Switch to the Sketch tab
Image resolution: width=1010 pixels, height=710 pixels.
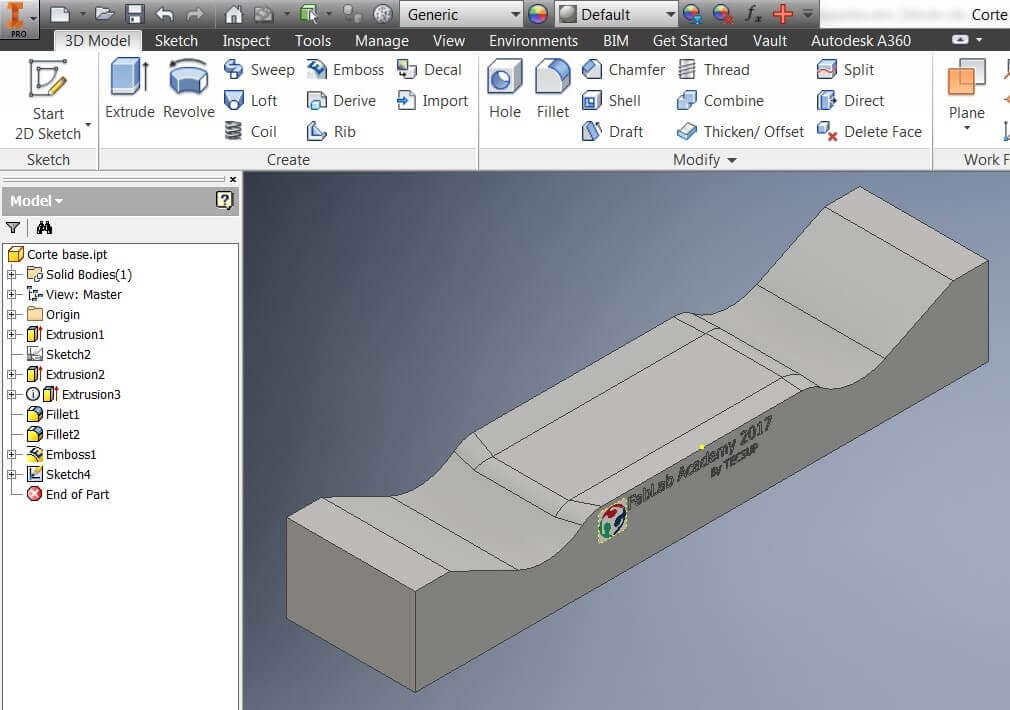pos(176,41)
